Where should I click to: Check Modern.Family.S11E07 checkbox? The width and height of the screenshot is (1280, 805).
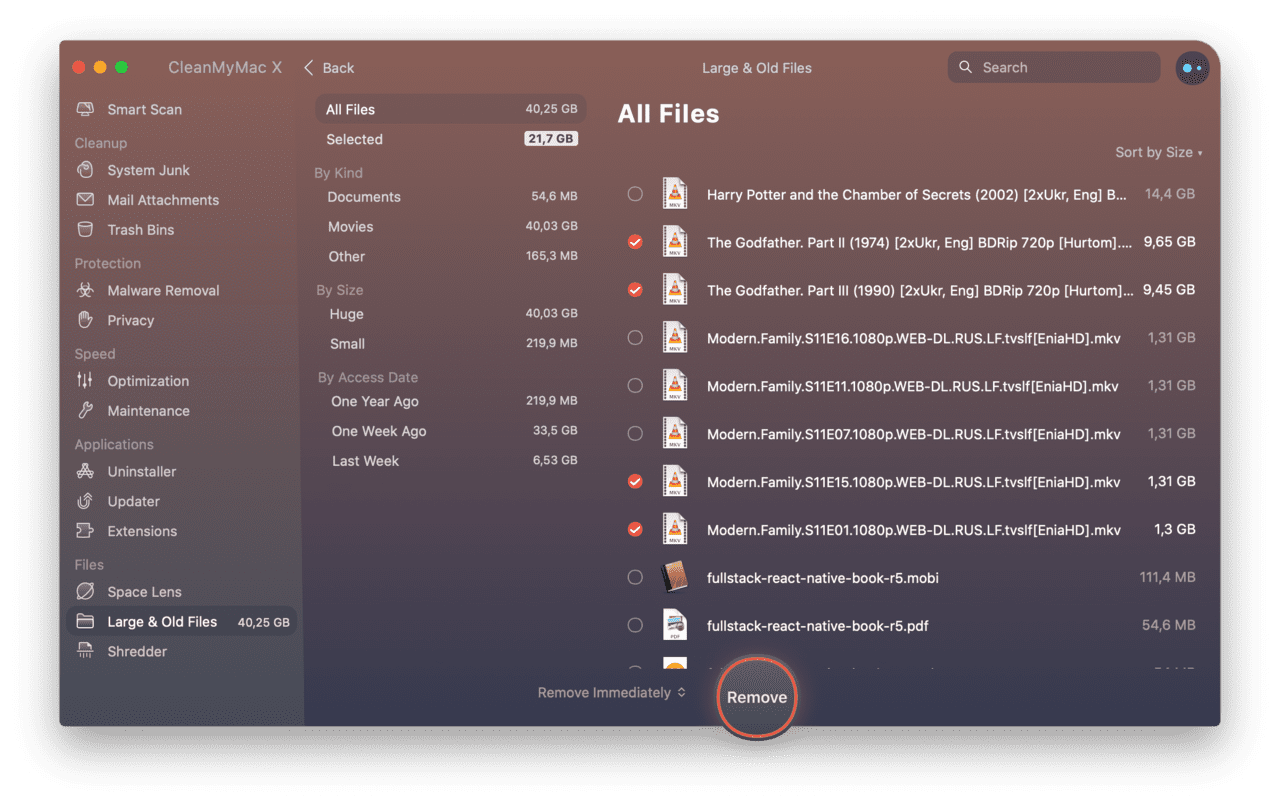pos(635,434)
